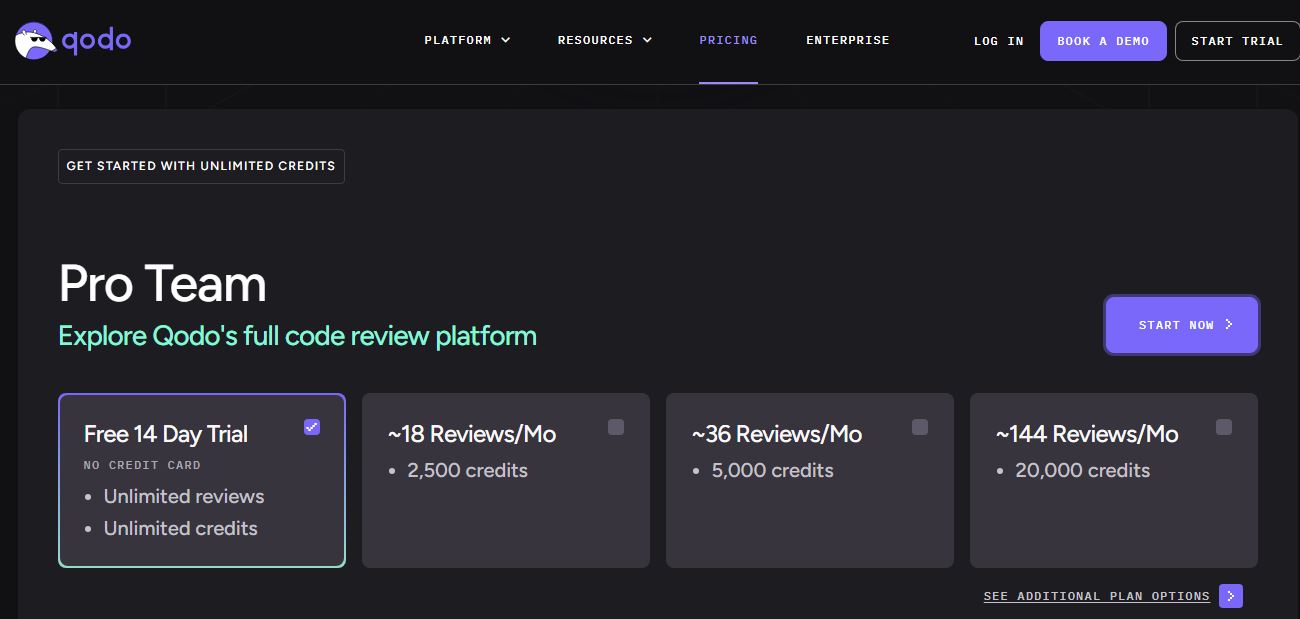Open the Log In link
This screenshot has width=1300, height=619.
coord(999,41)
